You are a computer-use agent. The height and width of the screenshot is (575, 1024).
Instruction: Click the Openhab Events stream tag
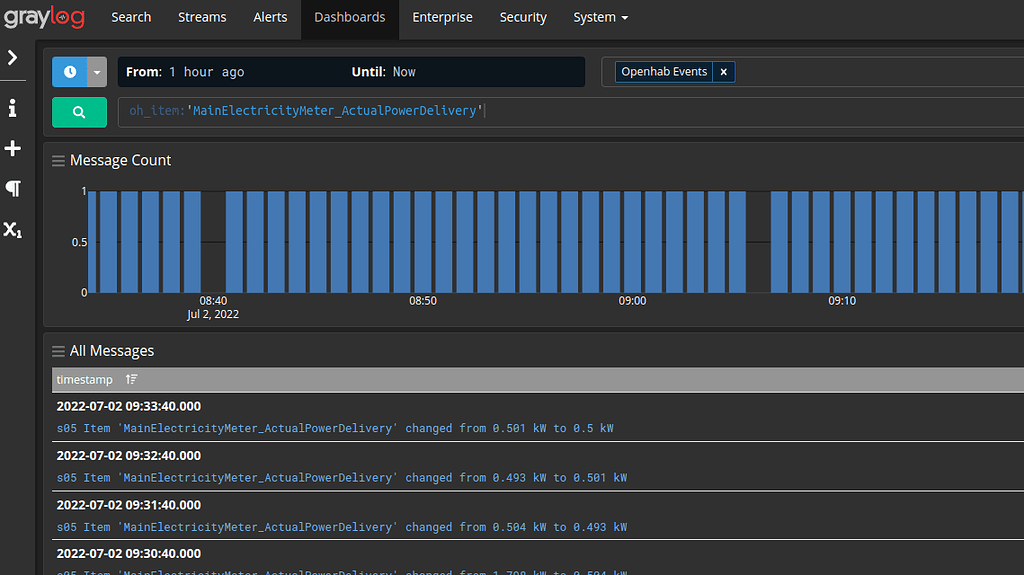tap(664, 72)
